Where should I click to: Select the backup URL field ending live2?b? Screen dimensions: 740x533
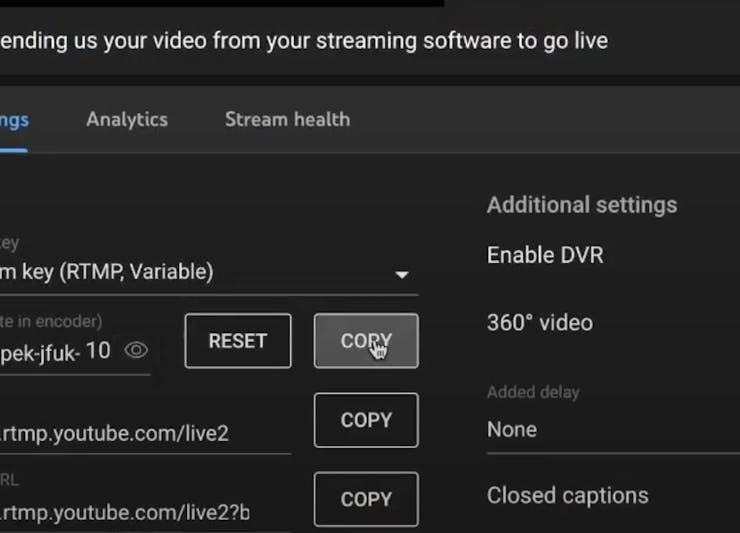point(145,513)
